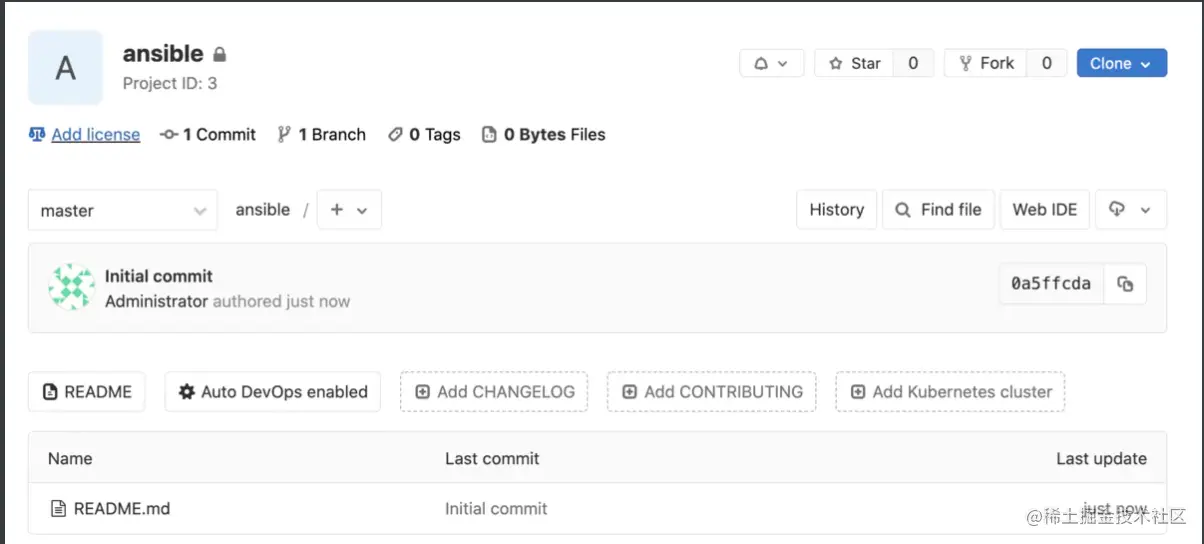
Task: Click Find file button
Action: click(938, 210)
